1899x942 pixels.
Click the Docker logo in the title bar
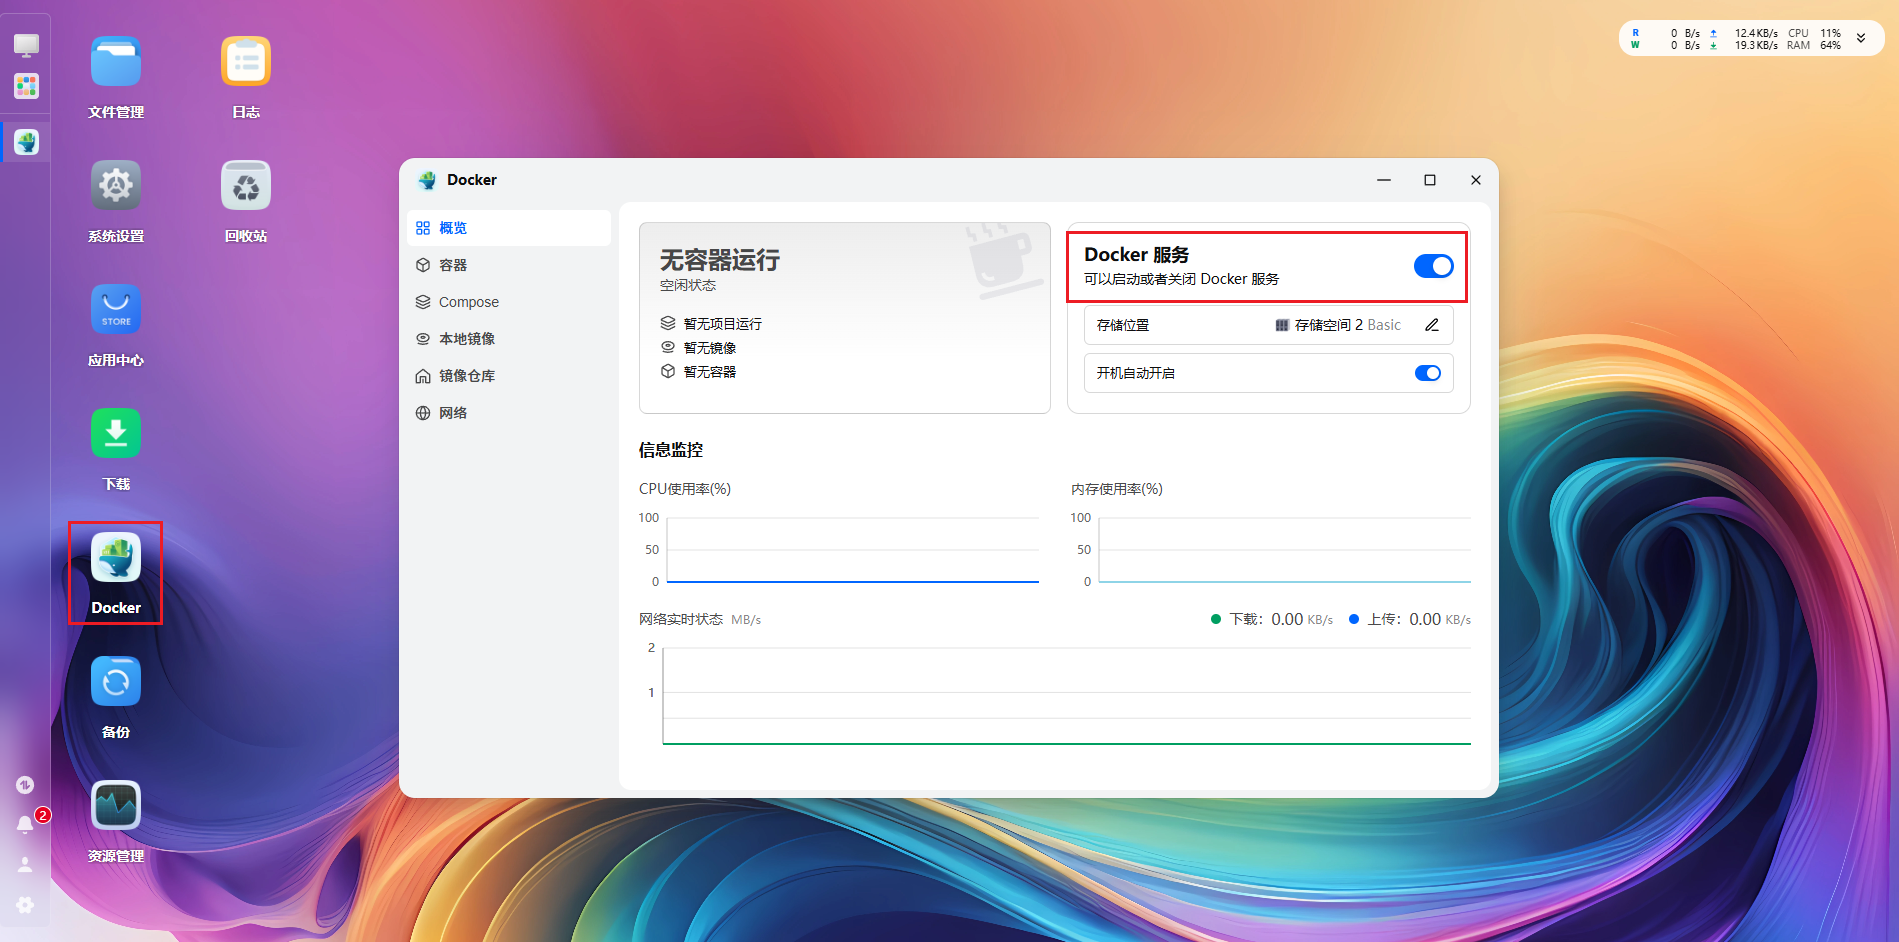(x=427, y=180)
